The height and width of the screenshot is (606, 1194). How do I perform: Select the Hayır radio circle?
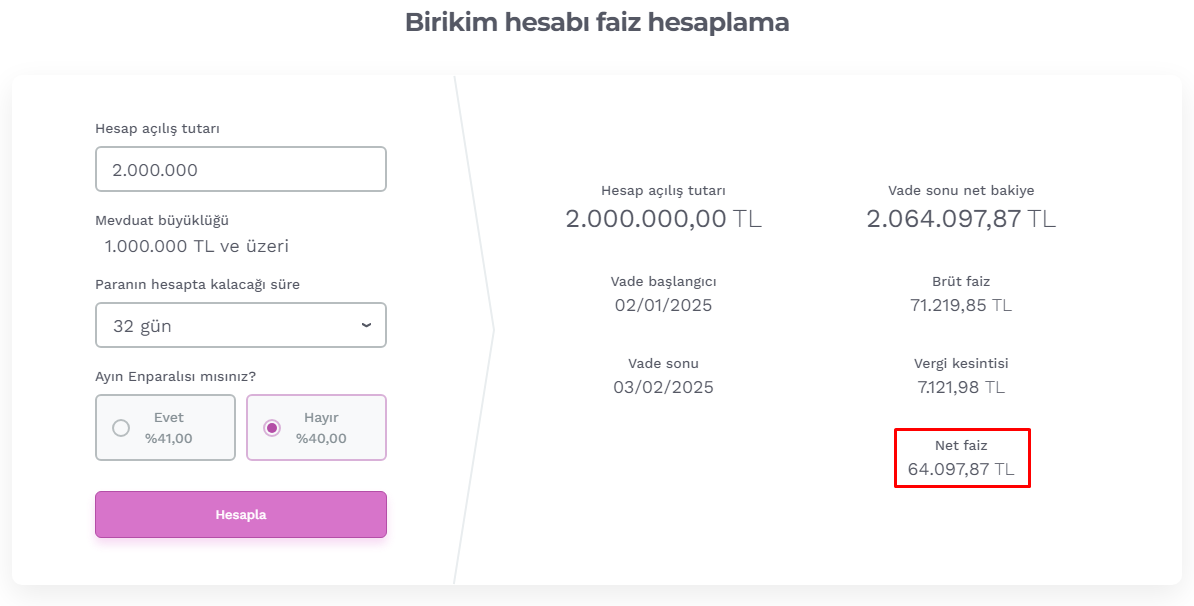272,428
